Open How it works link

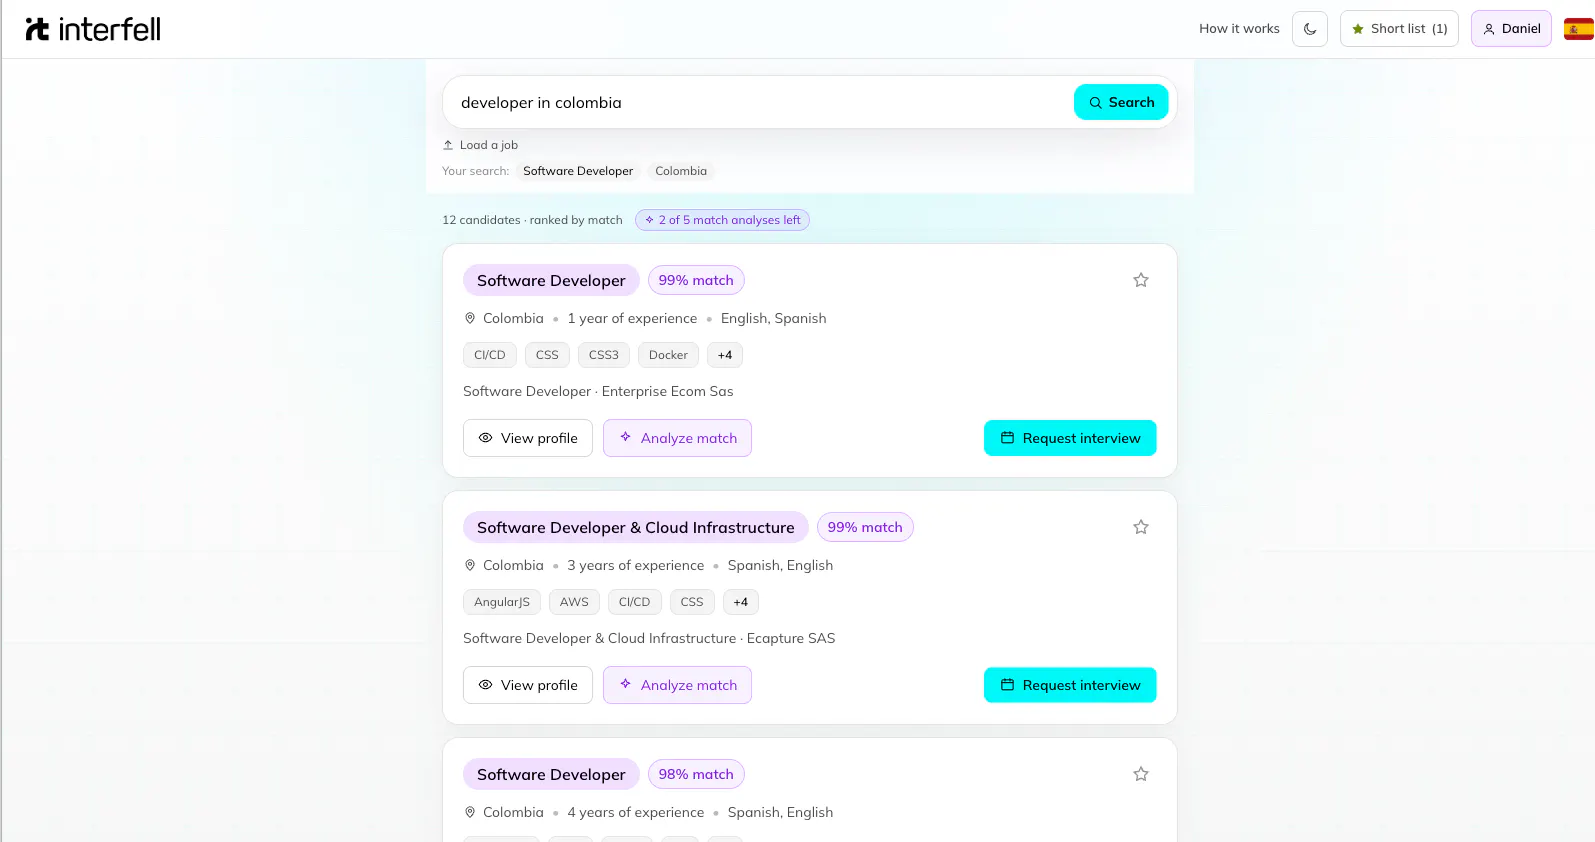point(1239,29)
